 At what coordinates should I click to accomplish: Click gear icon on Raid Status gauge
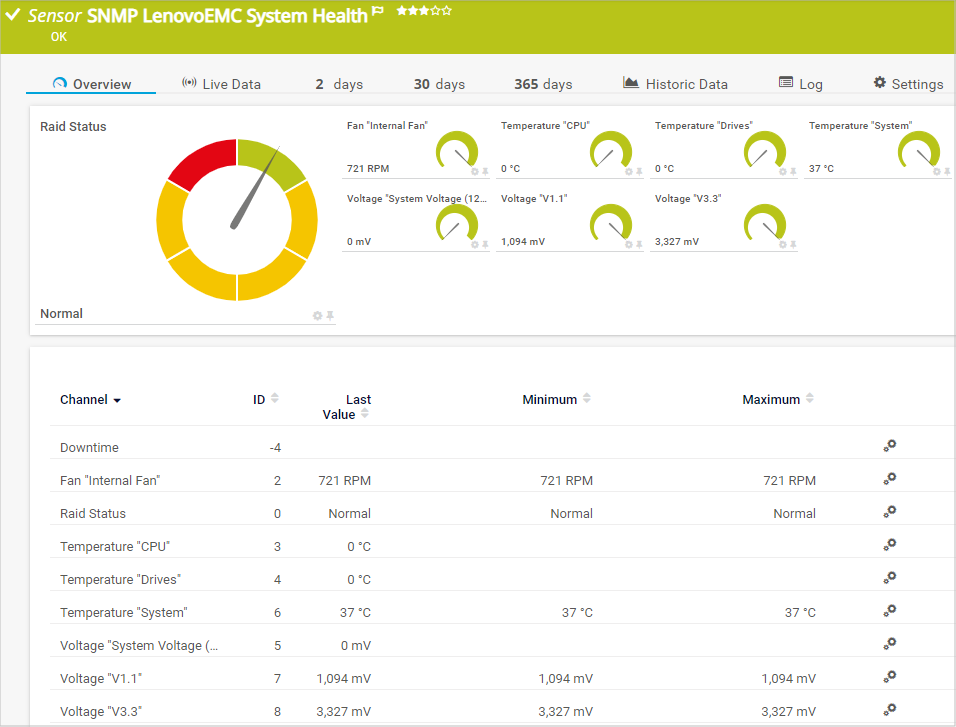[318, 316]
